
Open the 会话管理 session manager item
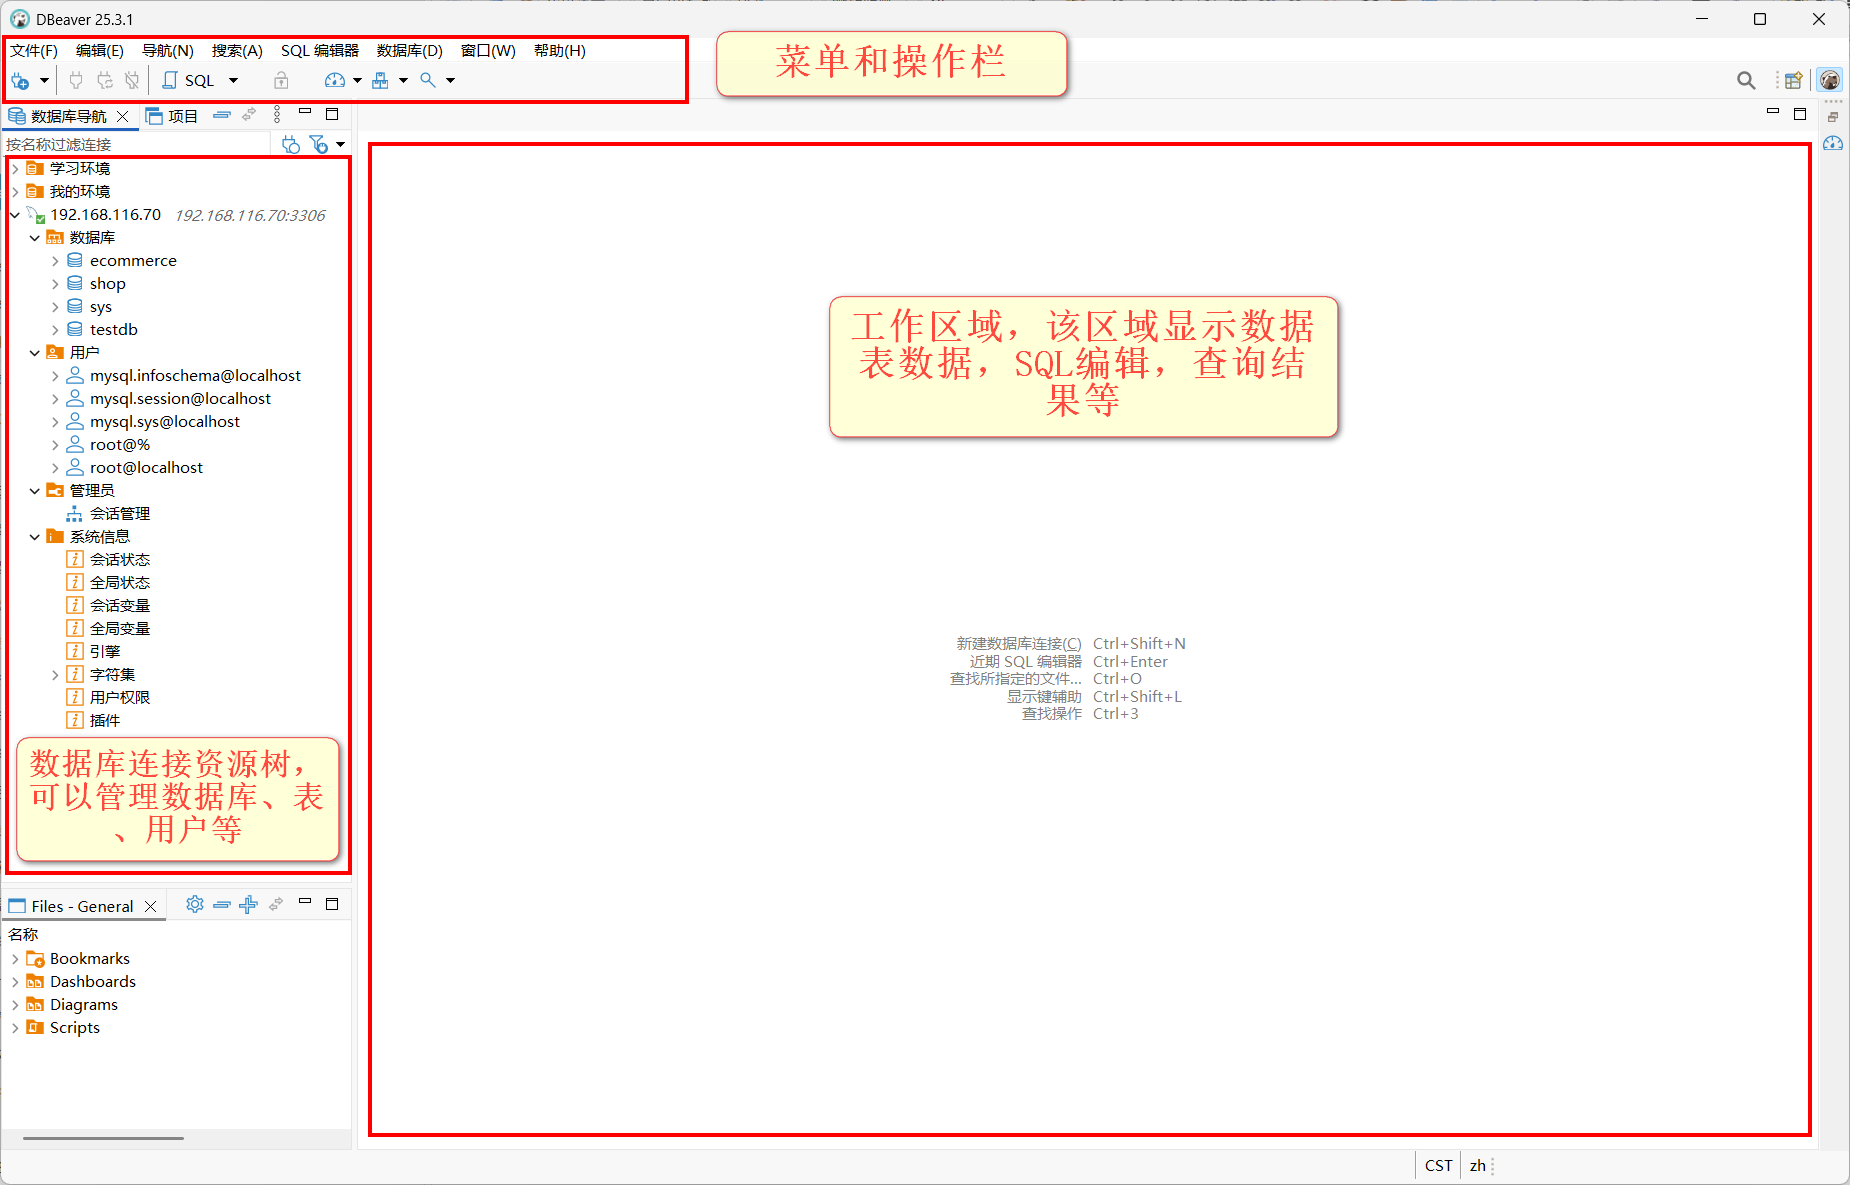click(120, 514)
